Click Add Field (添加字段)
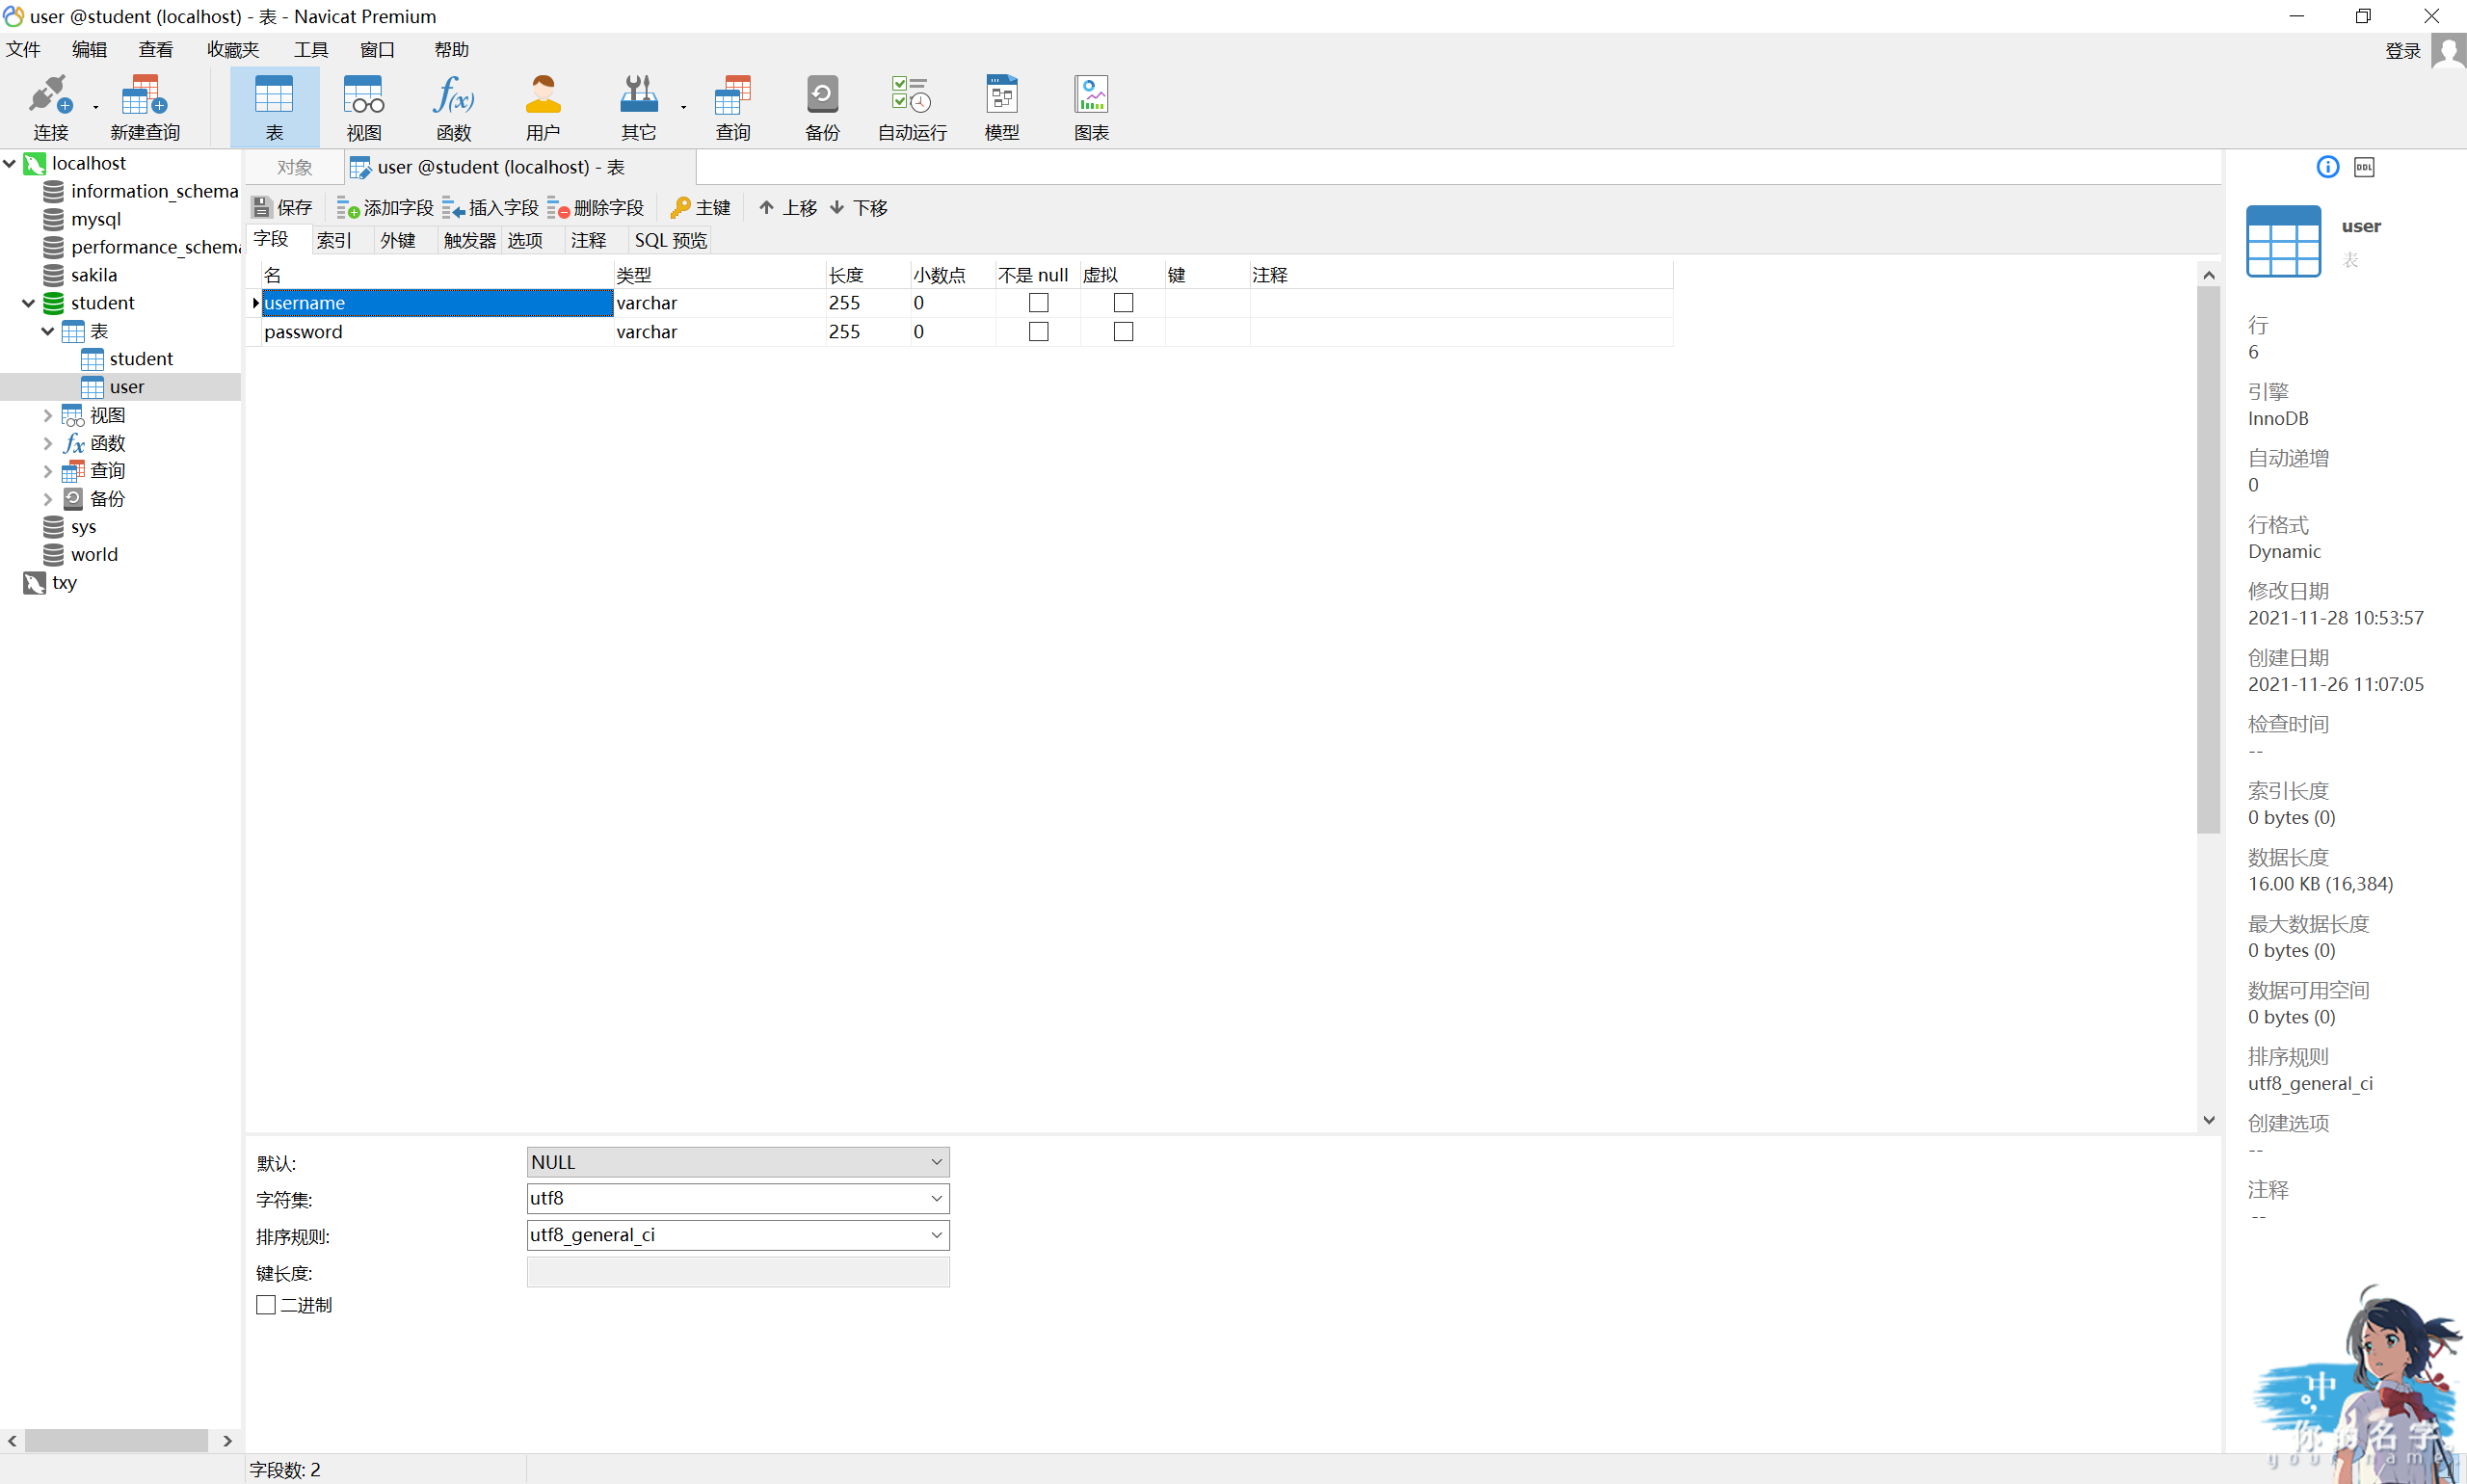Image resolution: width=2467 pixels, height=1484 pixels. tap(385, 207)
